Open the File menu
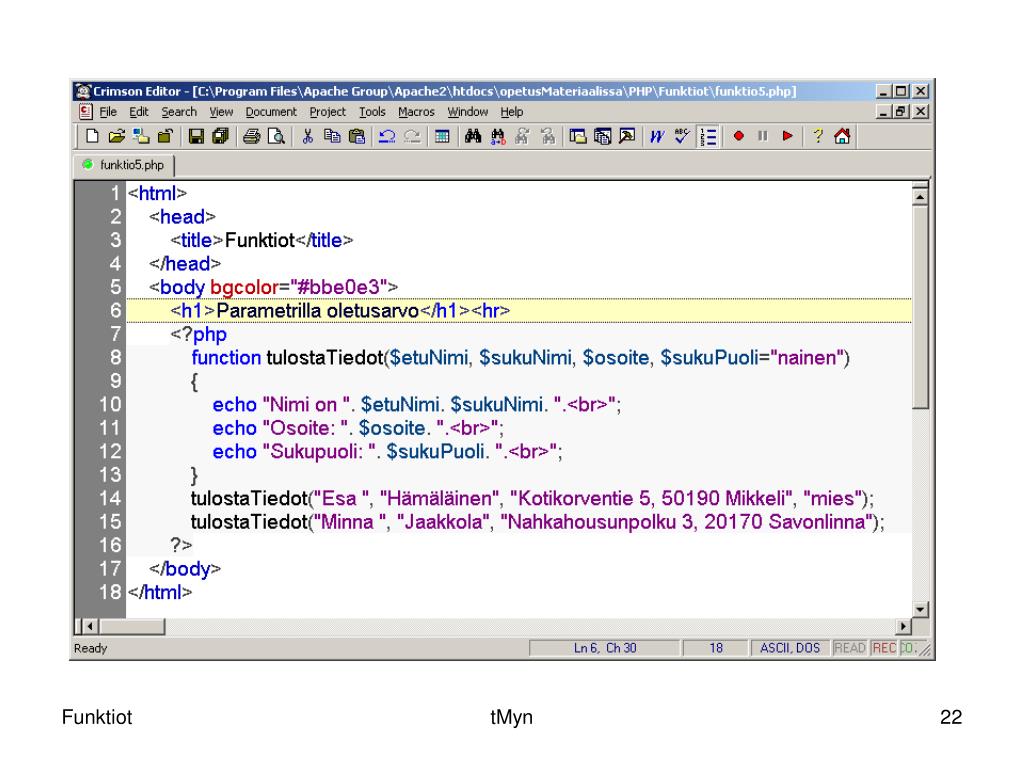 108,112
